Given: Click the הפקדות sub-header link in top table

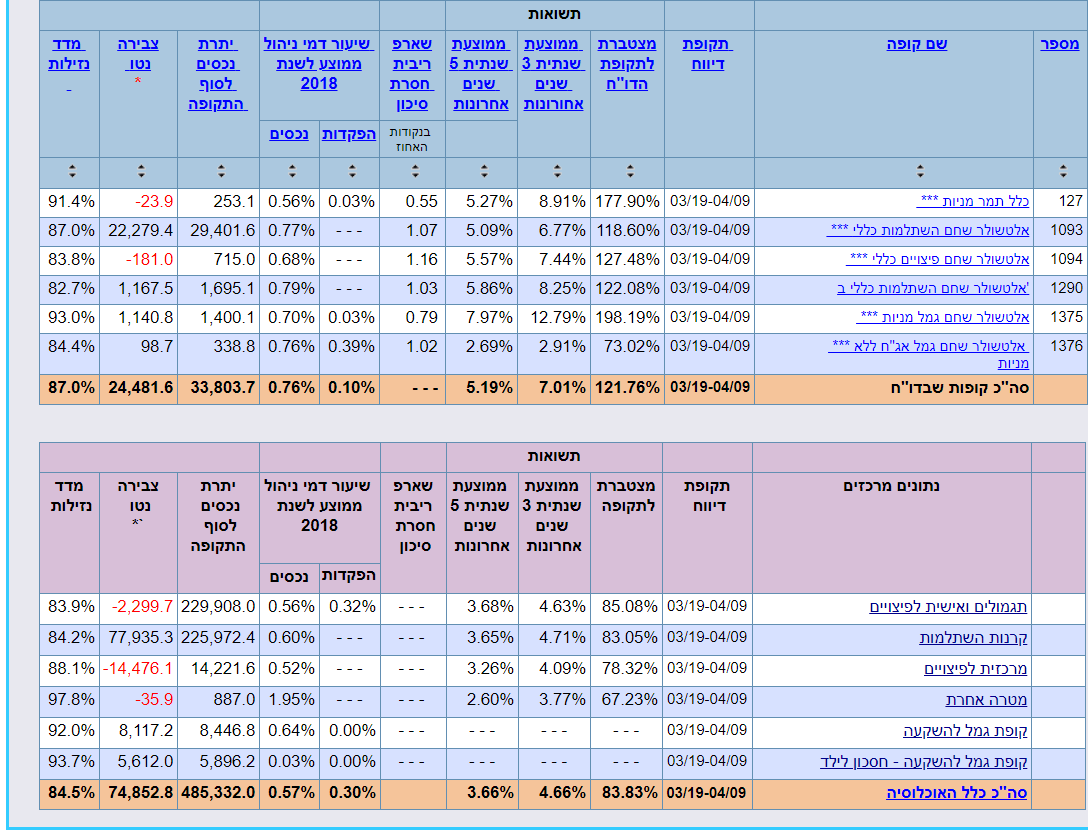Looking at the screenshot, I should tap(349, 134).
